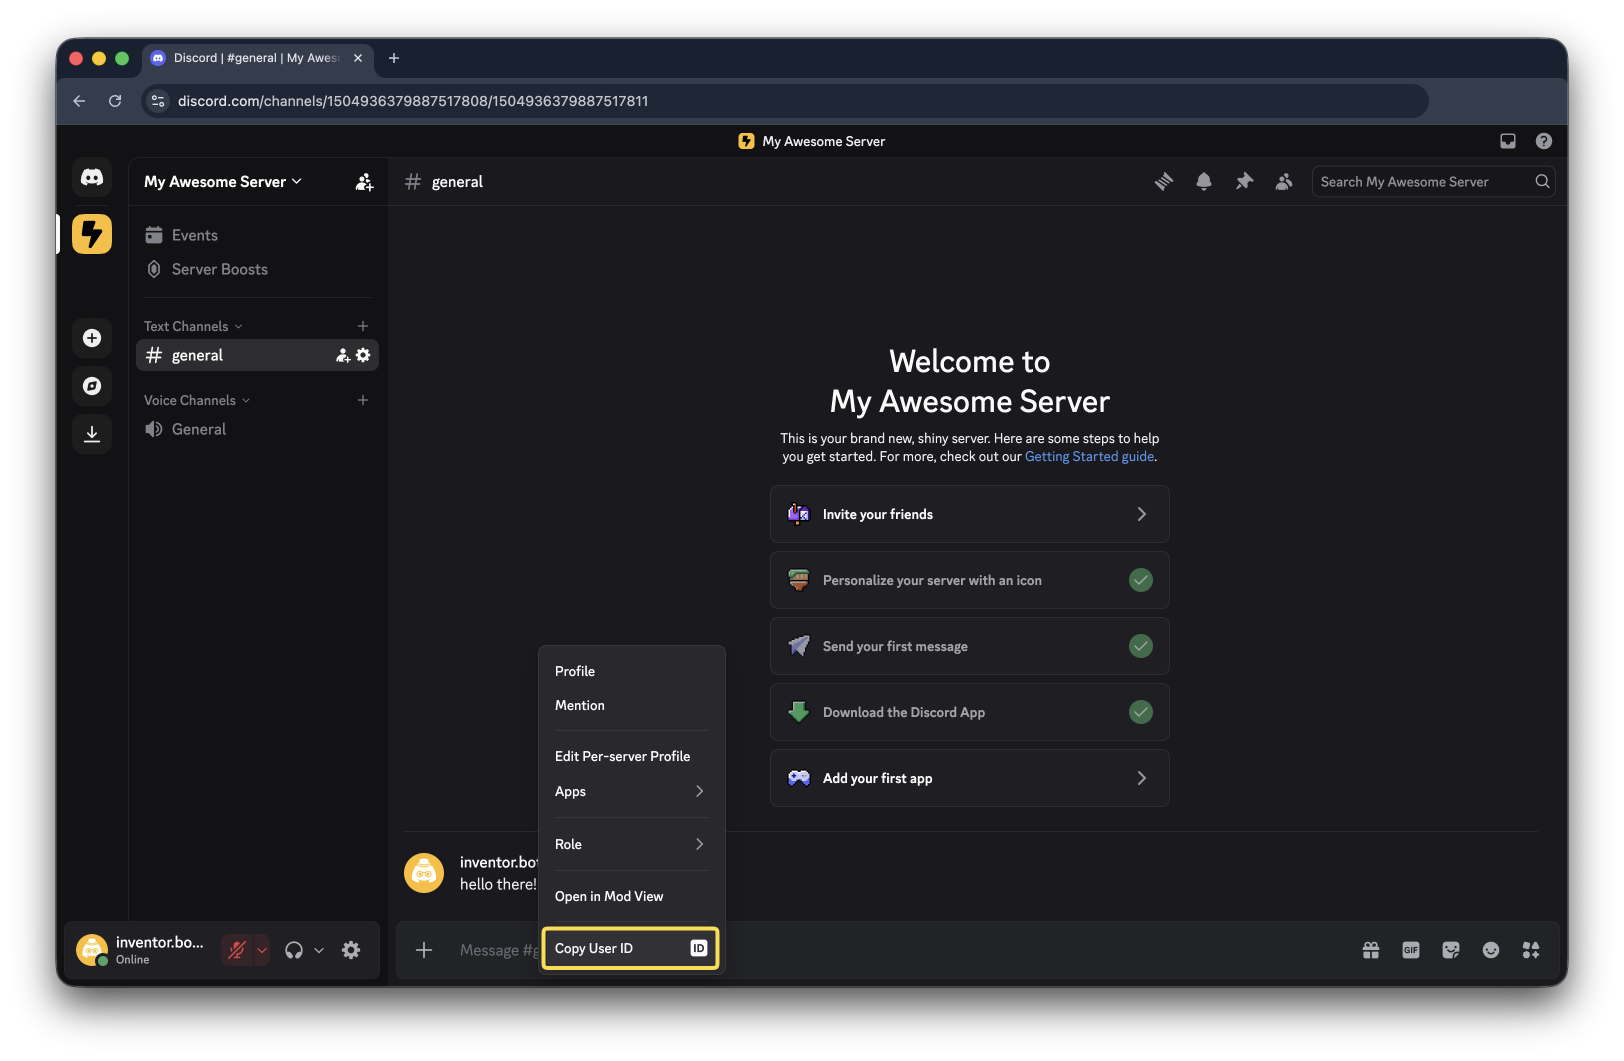Open Download the Discord App step

(970, 712)
